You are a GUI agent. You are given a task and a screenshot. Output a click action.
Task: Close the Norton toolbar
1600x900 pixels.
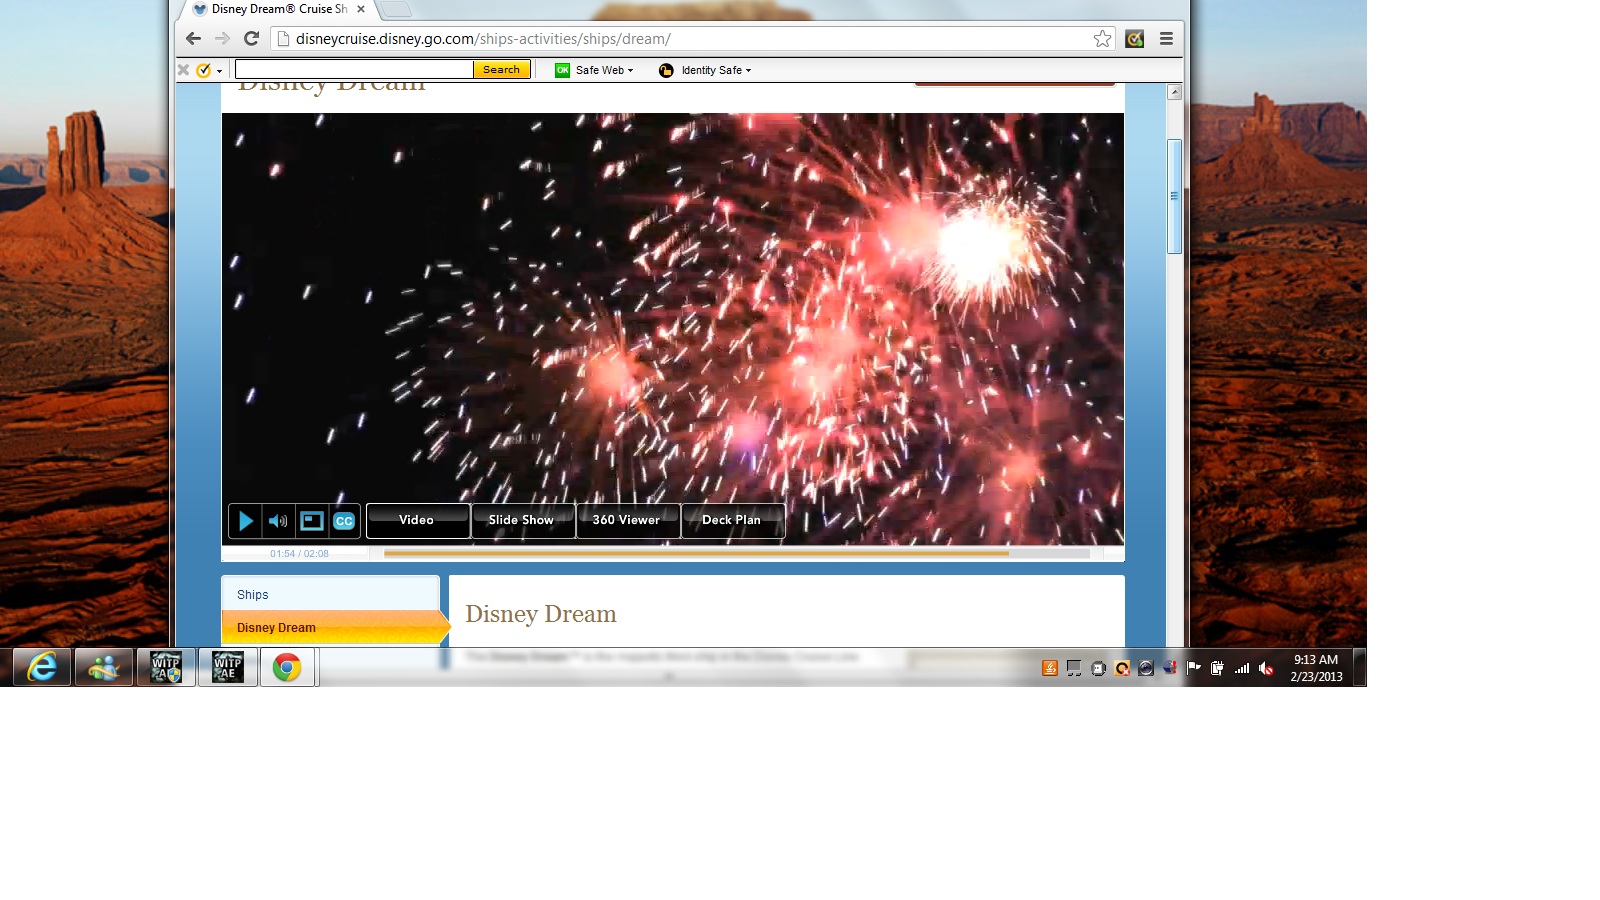coord(183,70)
